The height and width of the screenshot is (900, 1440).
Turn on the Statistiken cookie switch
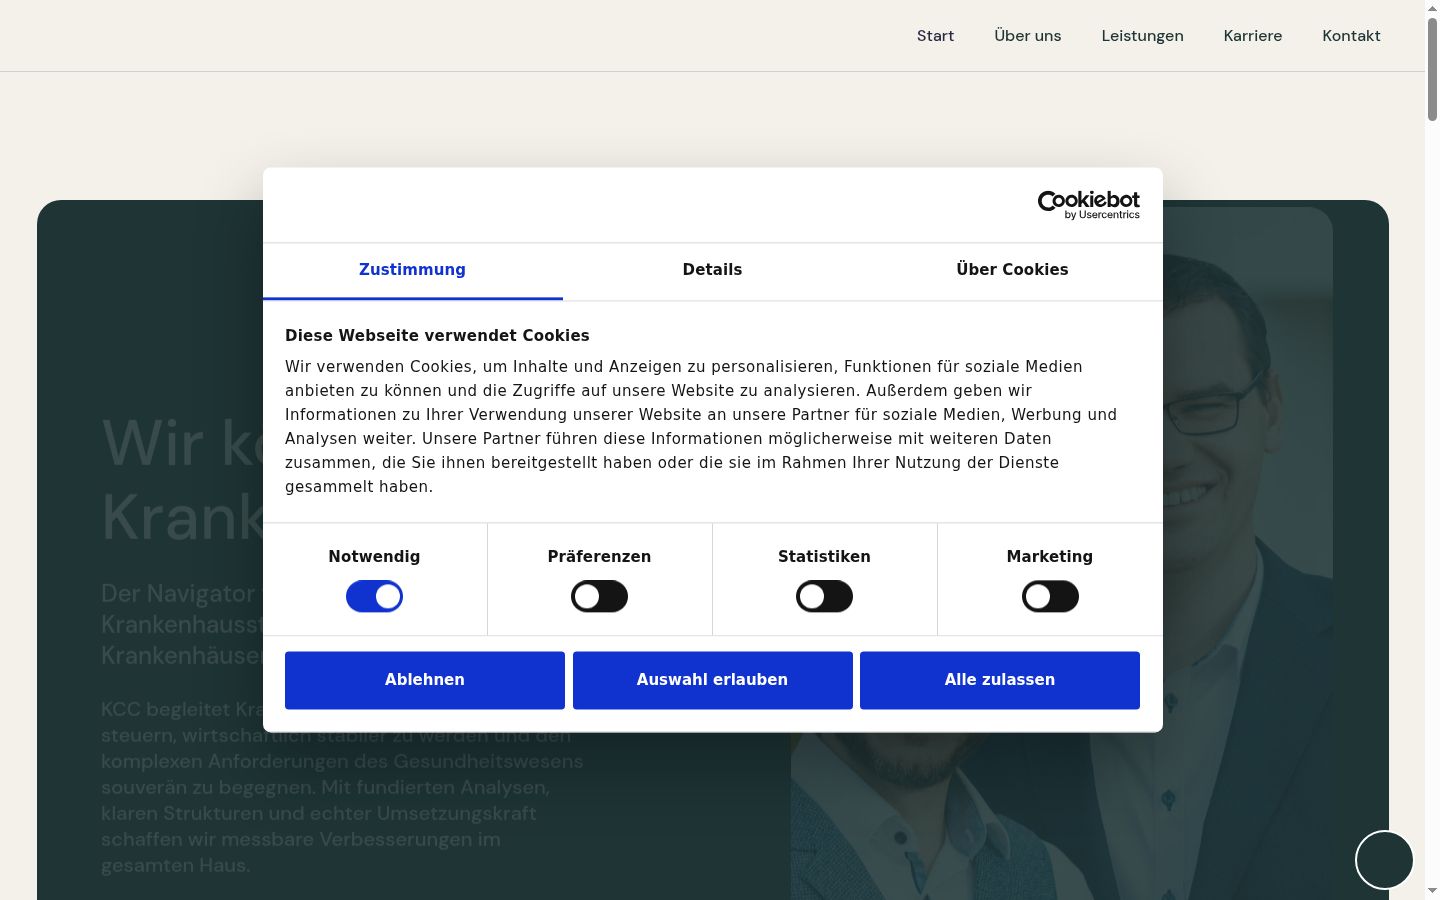tap(824, 597)
